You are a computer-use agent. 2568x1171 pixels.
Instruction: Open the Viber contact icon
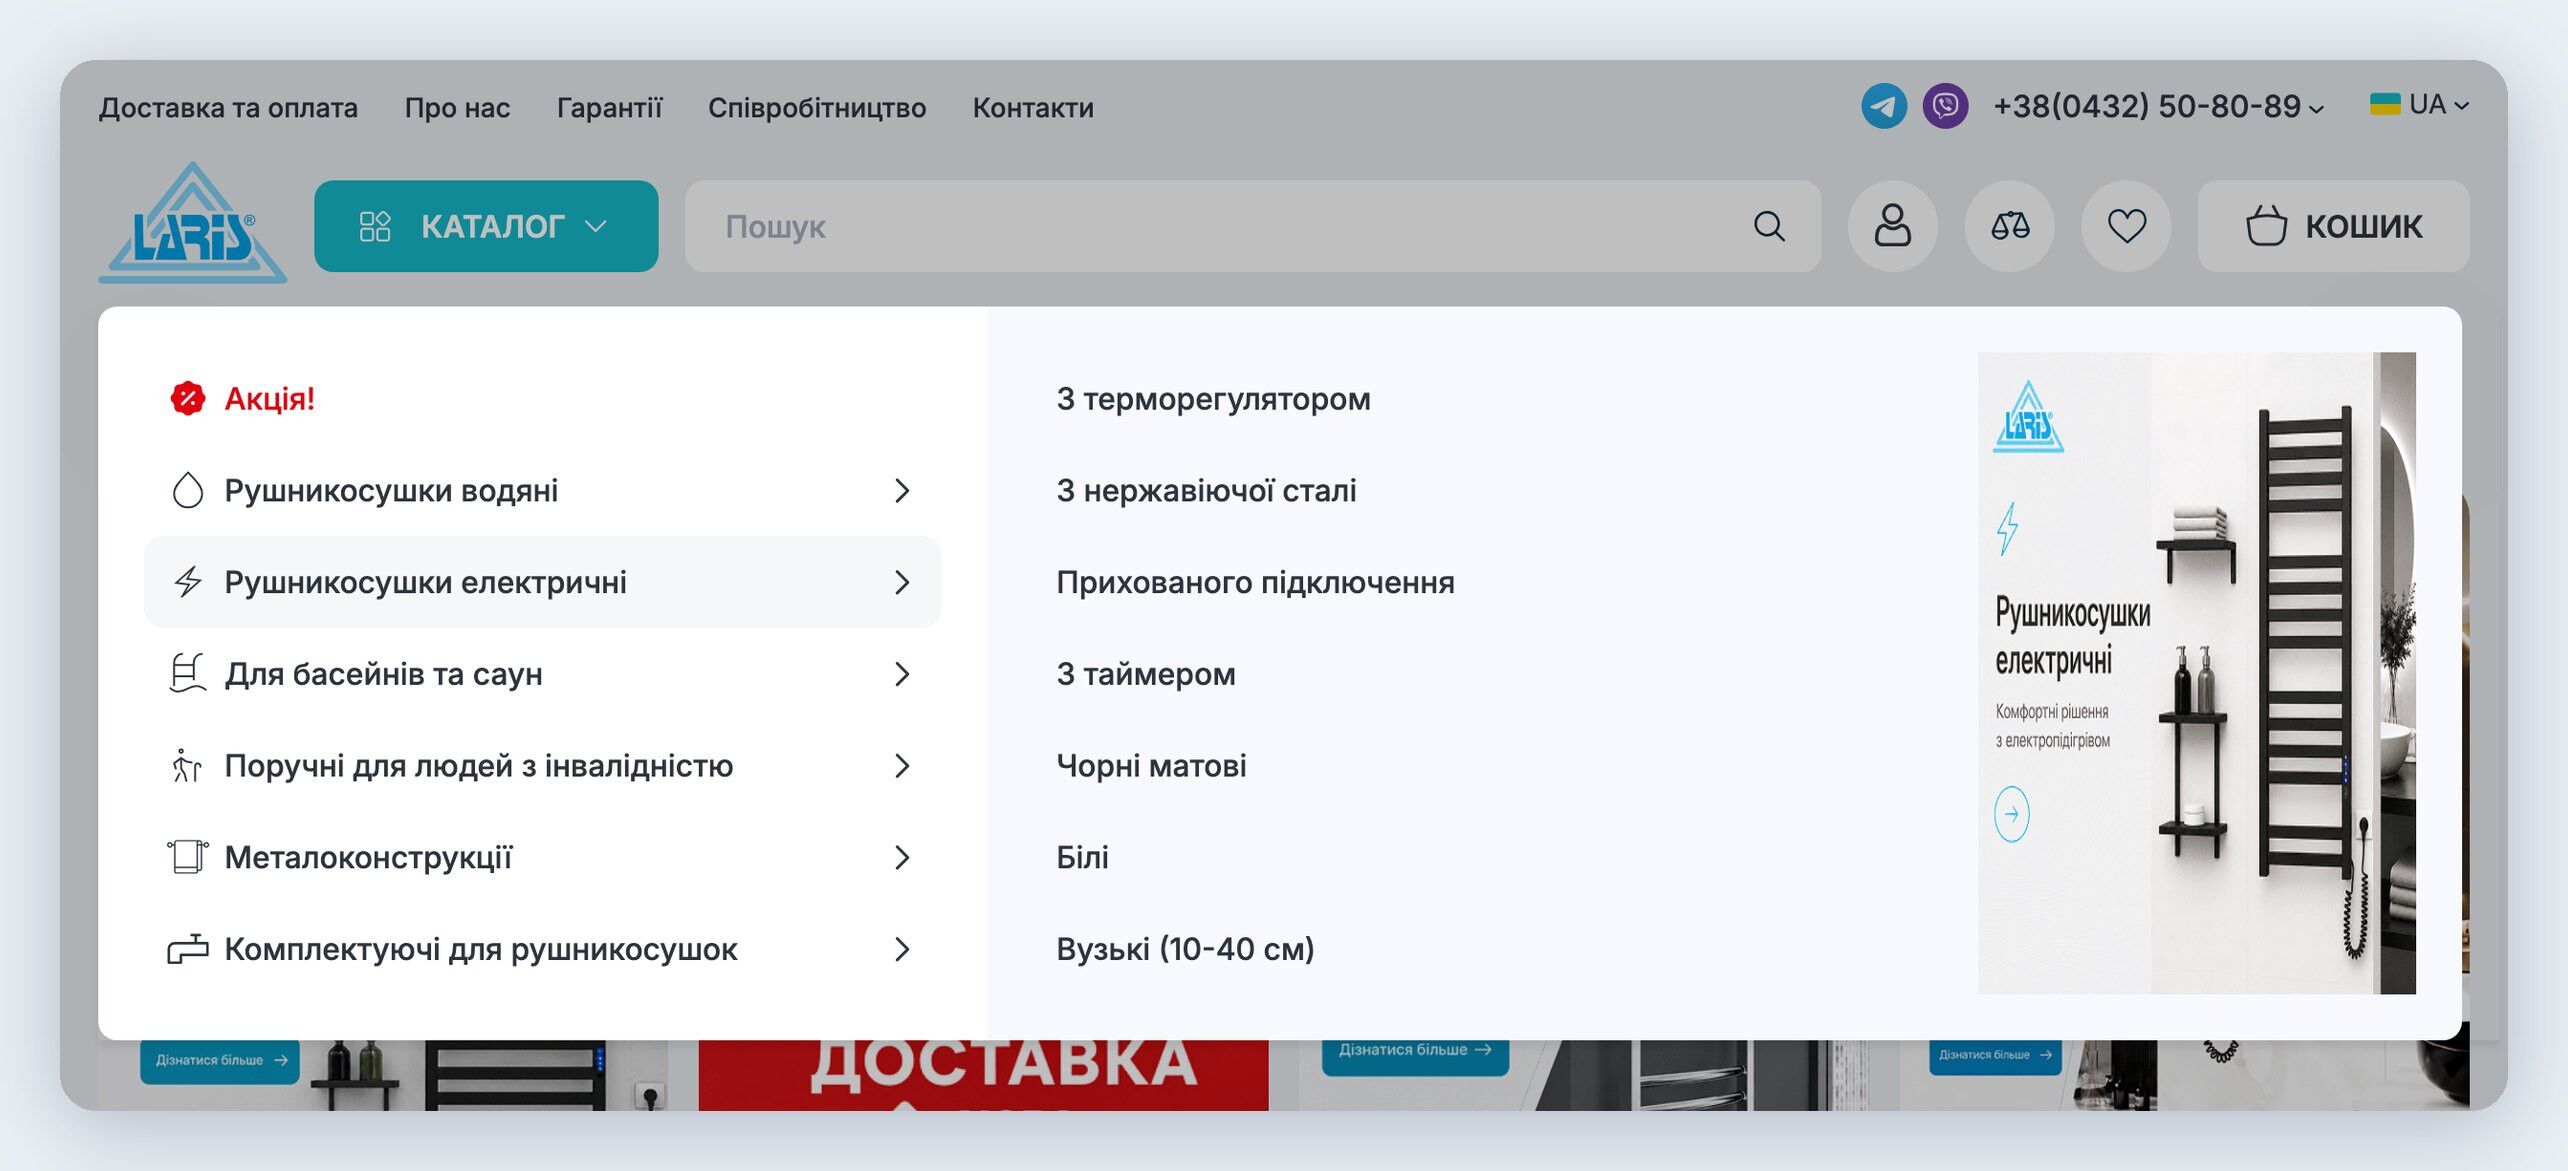(x=1945, y=106)
